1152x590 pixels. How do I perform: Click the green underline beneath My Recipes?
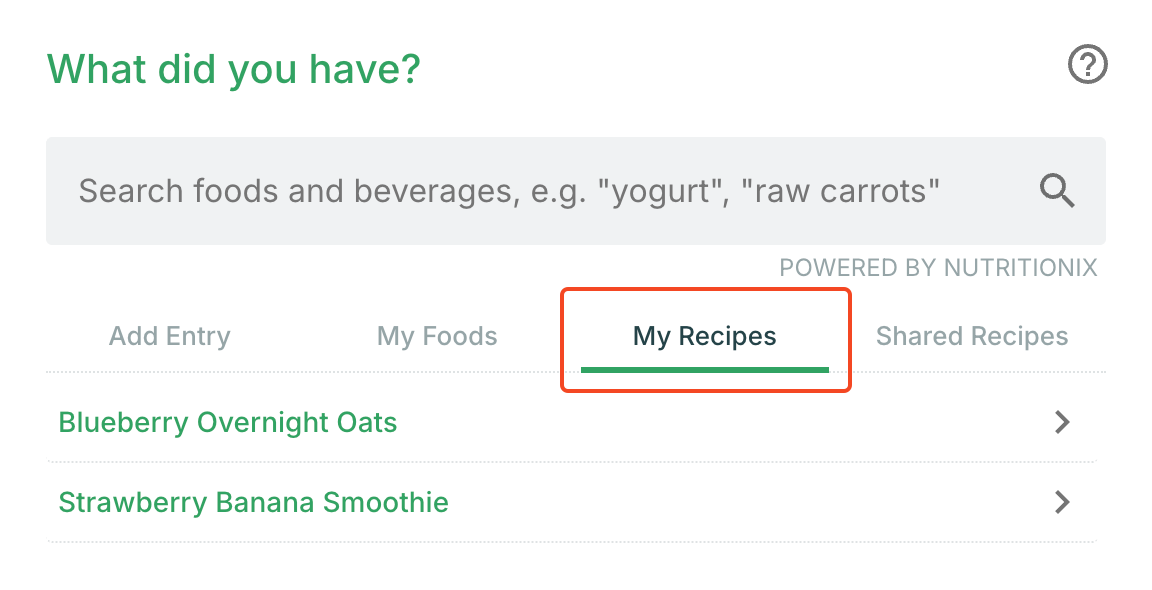pos(705,369)
